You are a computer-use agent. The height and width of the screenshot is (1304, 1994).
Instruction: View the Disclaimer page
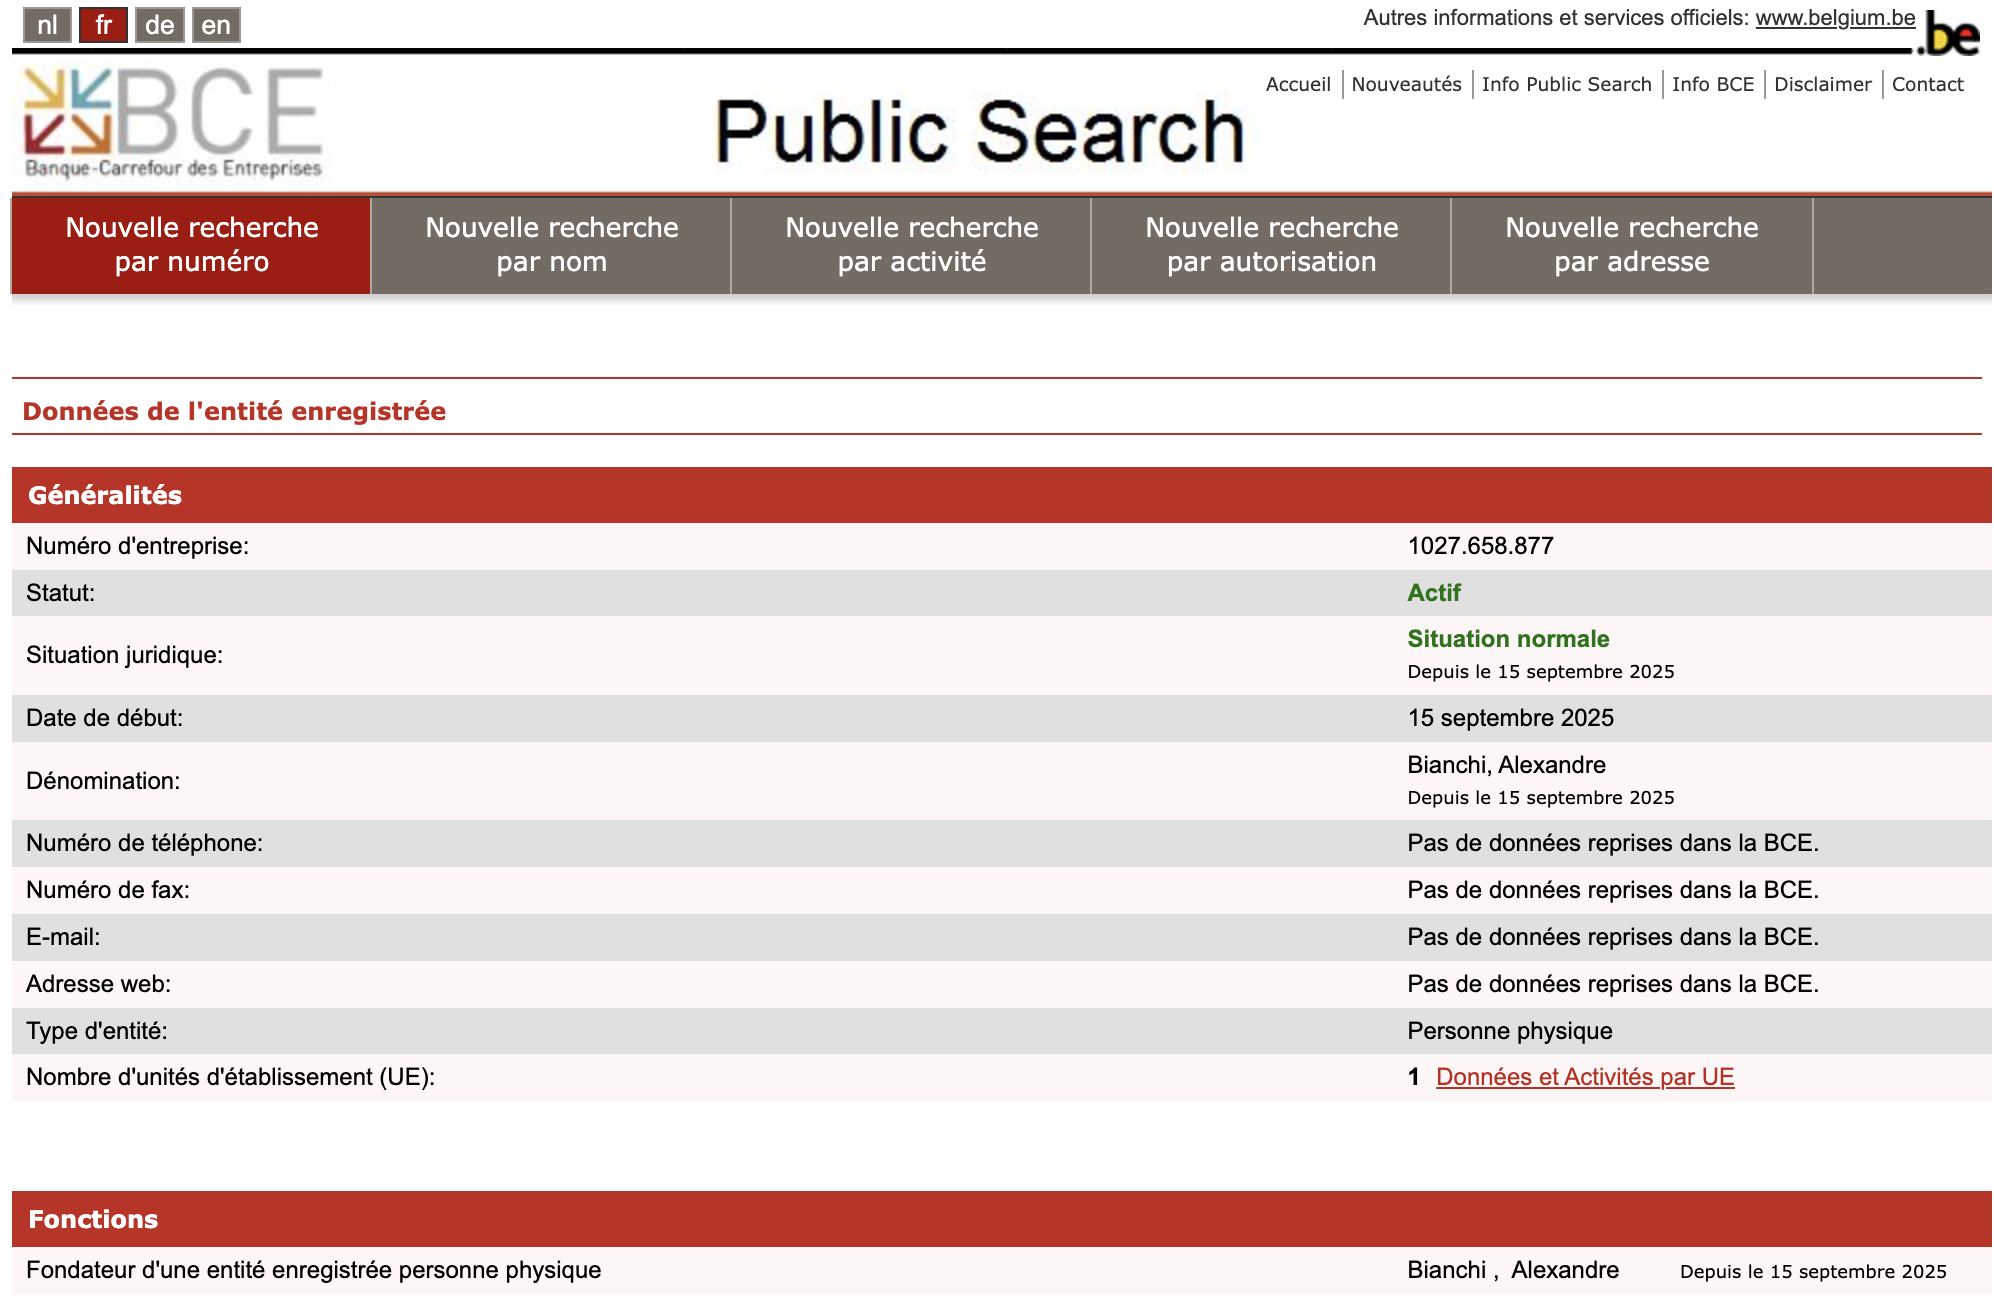point(1822,84)
